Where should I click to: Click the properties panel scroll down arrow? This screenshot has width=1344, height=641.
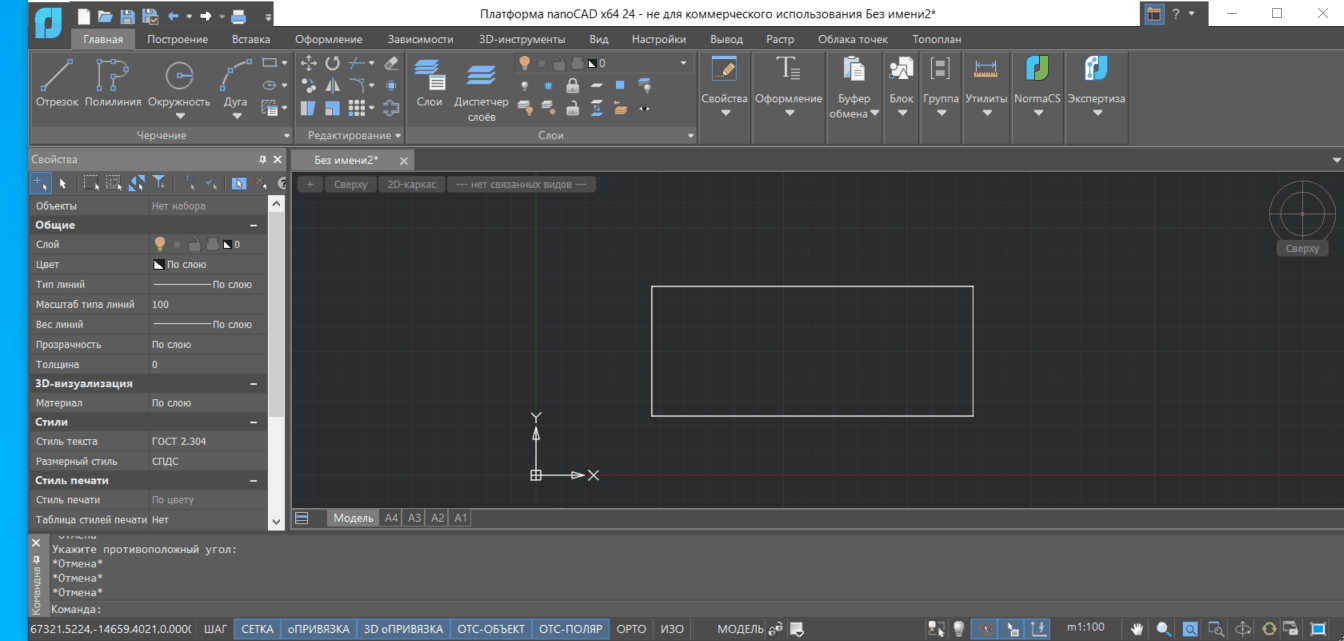276,521
